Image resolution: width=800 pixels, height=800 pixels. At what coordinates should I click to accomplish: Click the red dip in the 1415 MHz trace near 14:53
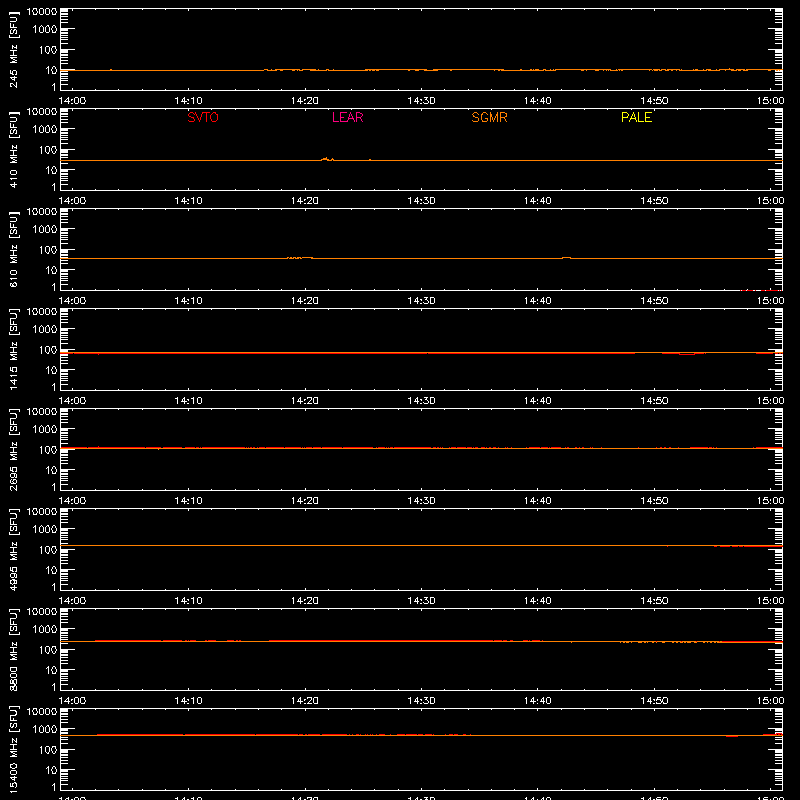click(x=687, y=354)
